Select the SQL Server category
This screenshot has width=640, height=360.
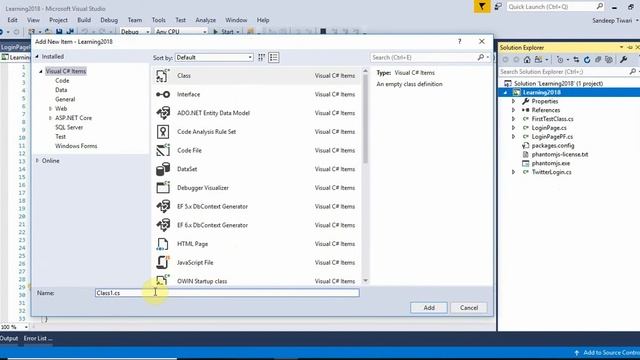pos(69,127)
